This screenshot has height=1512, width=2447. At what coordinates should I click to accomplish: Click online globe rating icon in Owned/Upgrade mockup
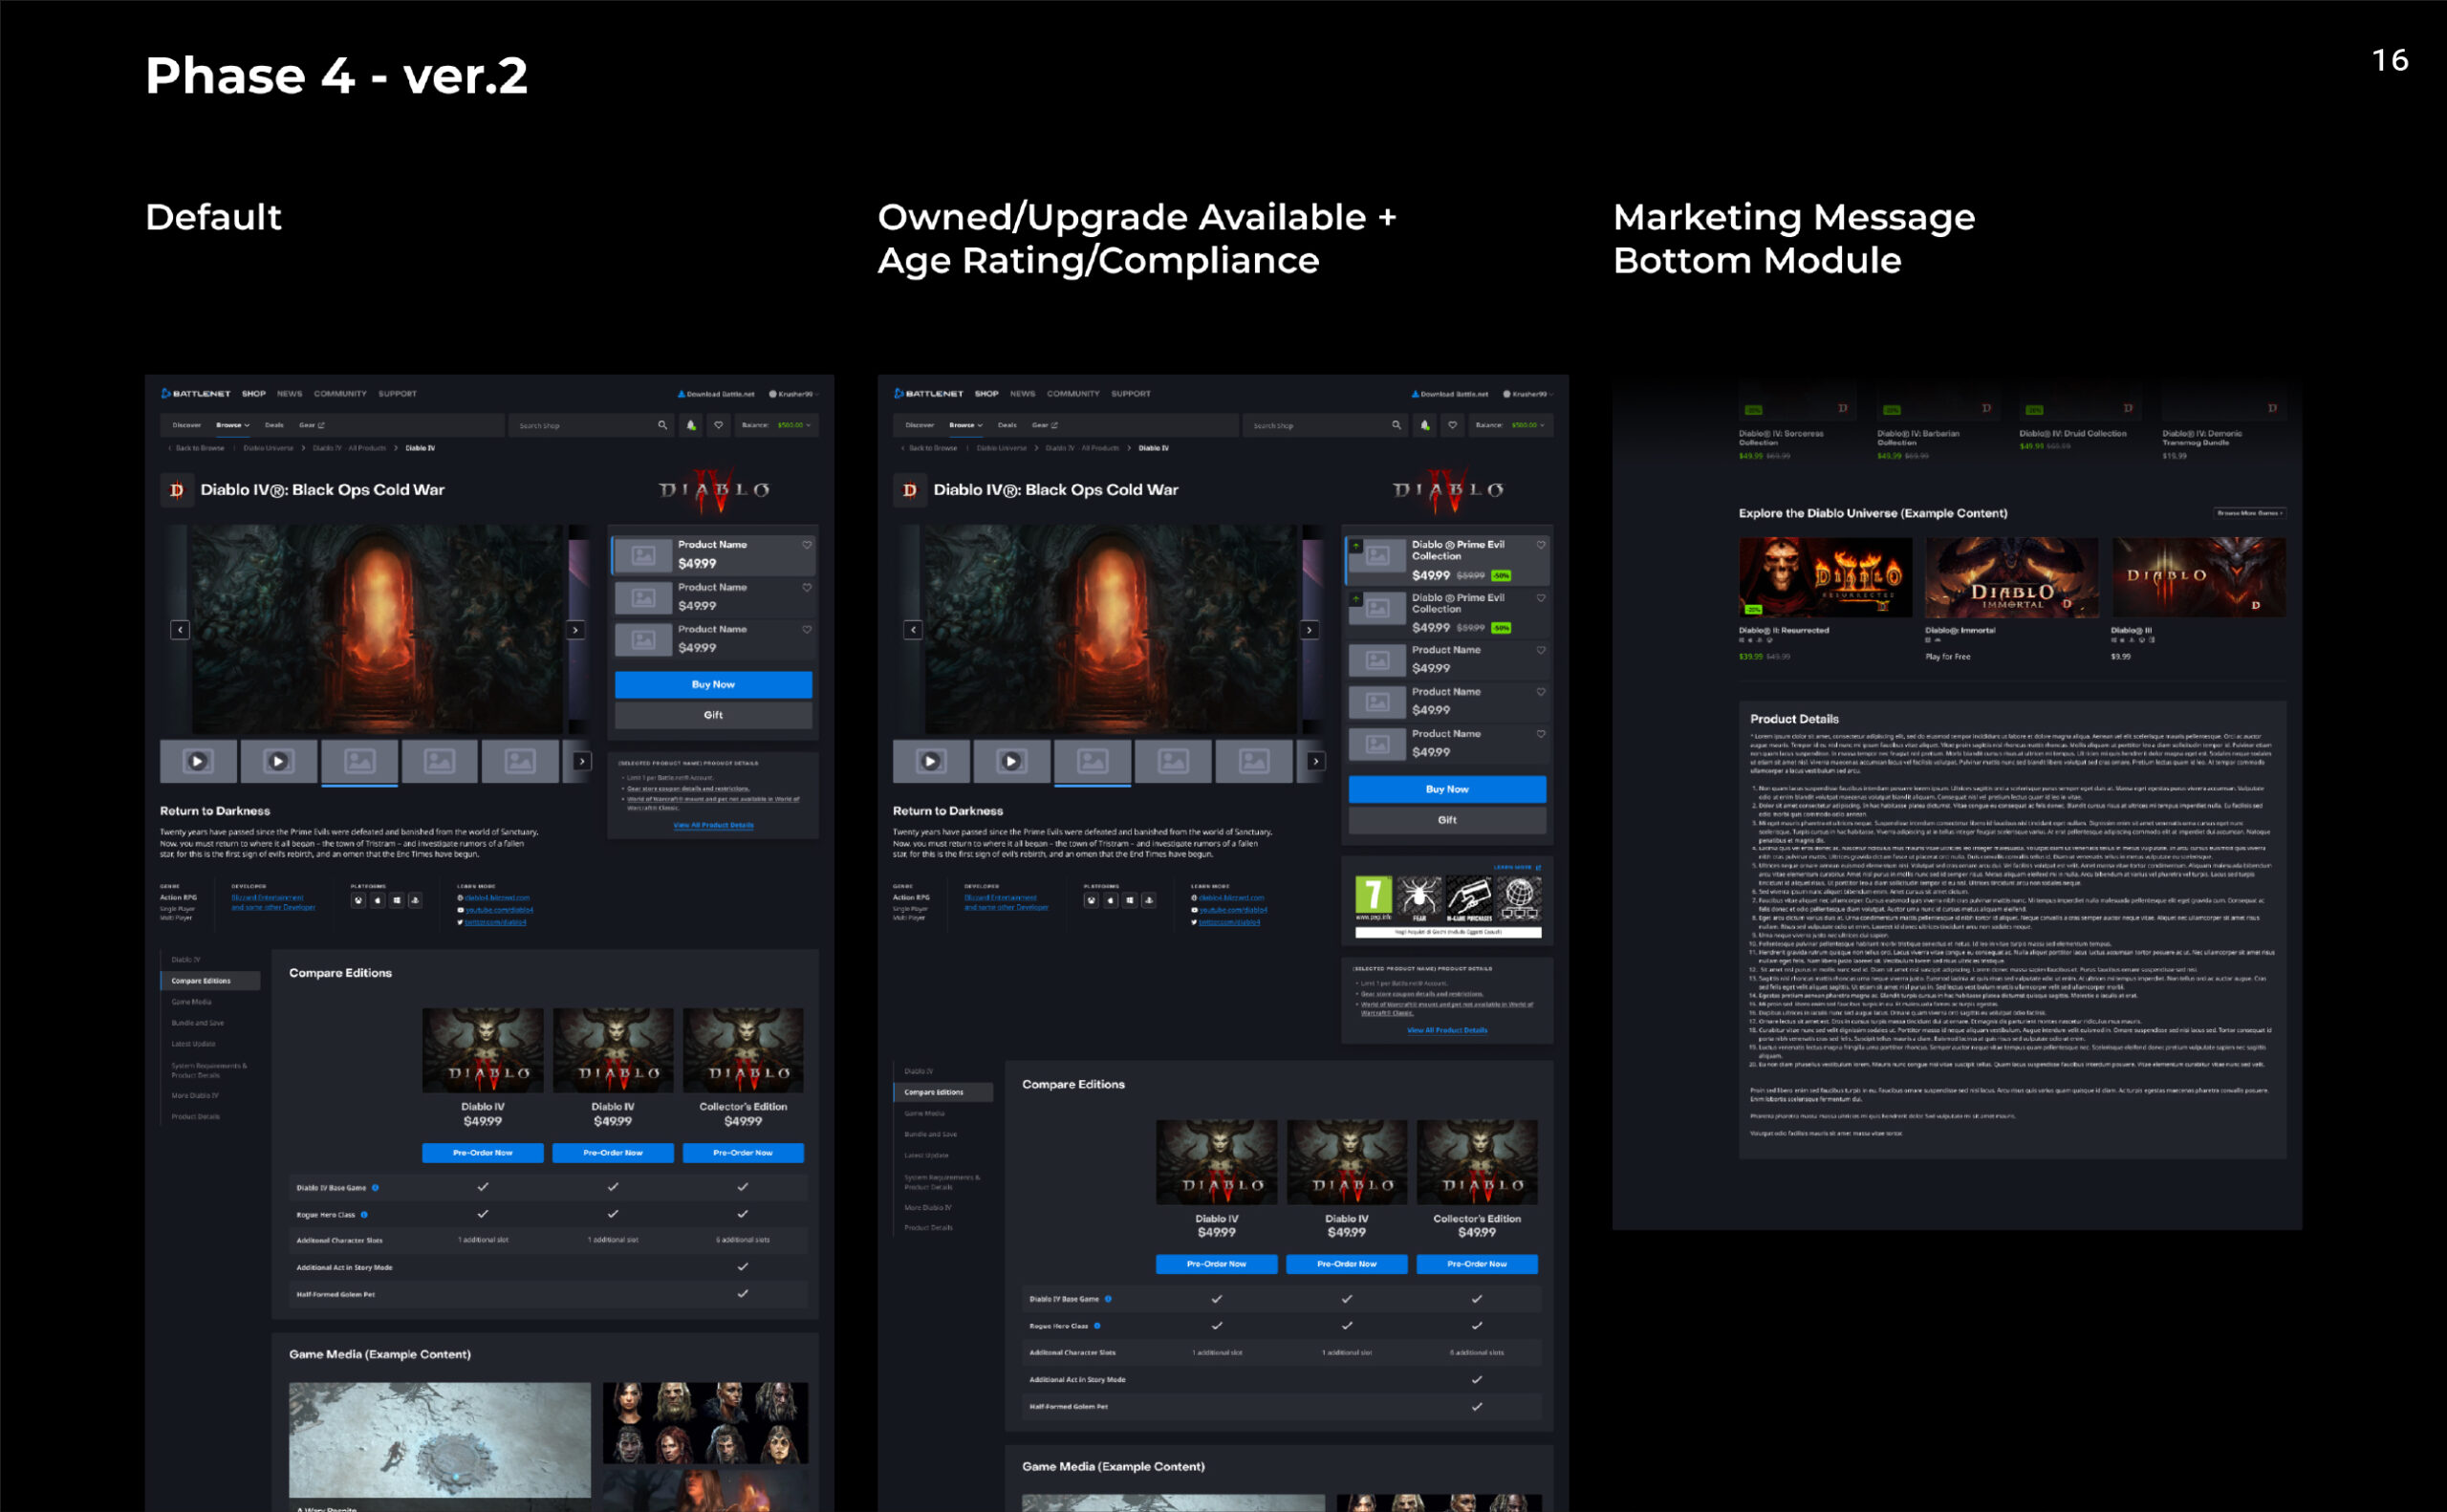point(1519,898)
